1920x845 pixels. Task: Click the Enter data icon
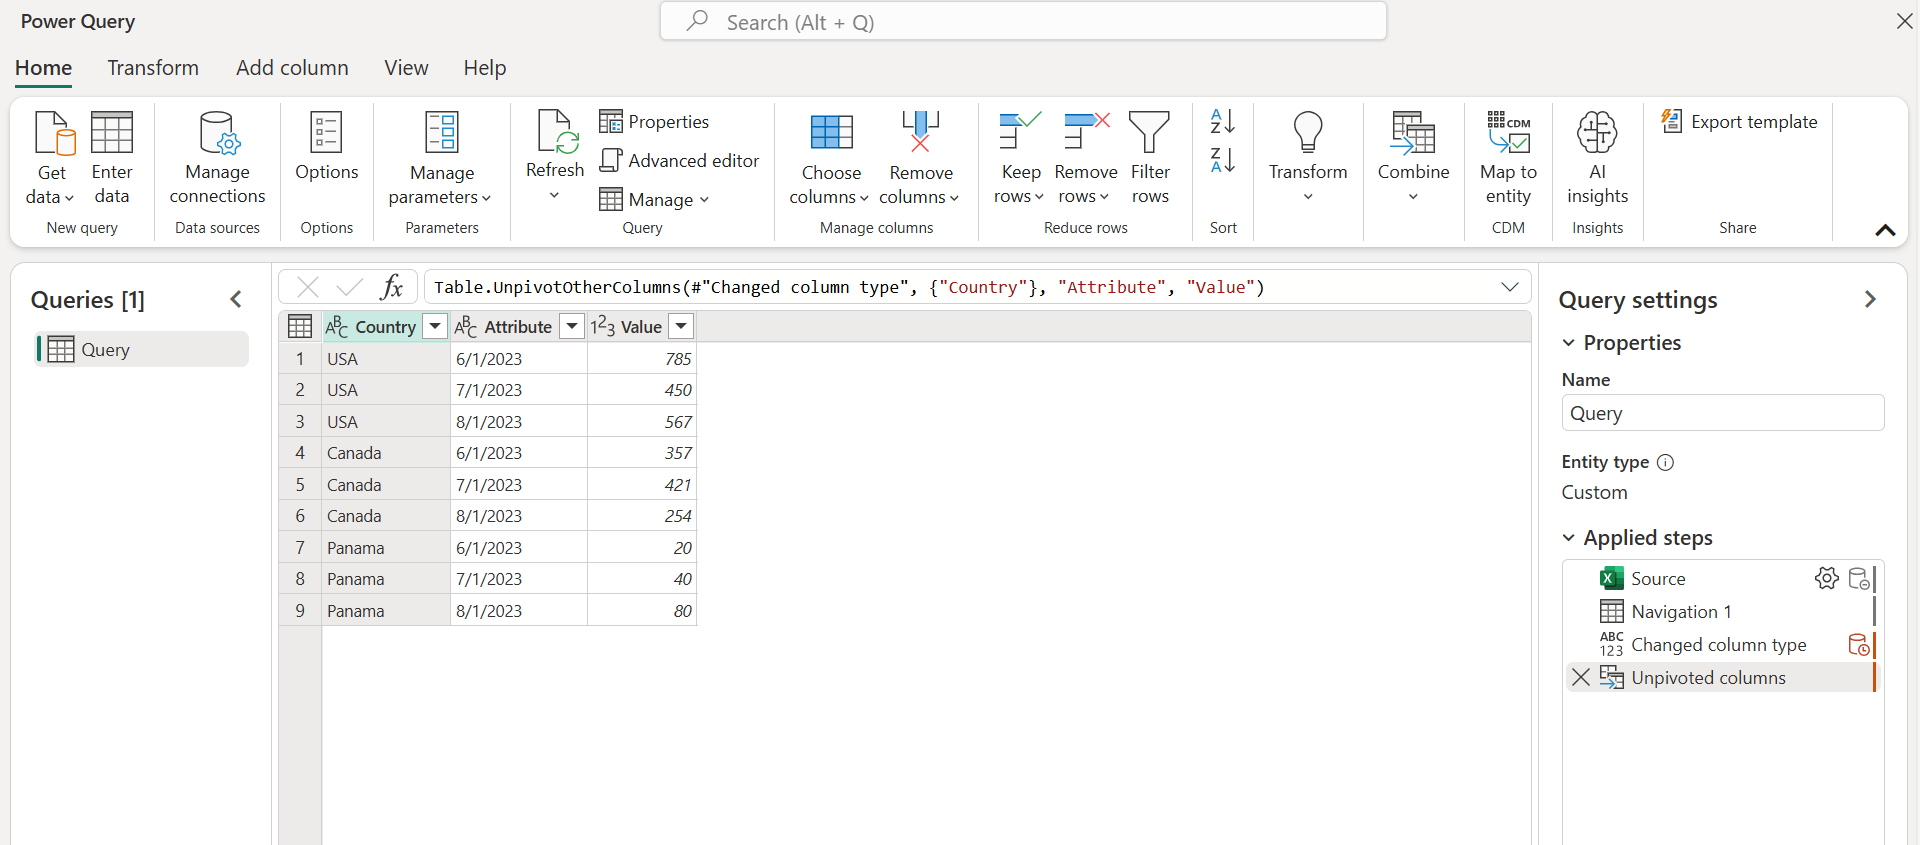[x=112, y=133]
